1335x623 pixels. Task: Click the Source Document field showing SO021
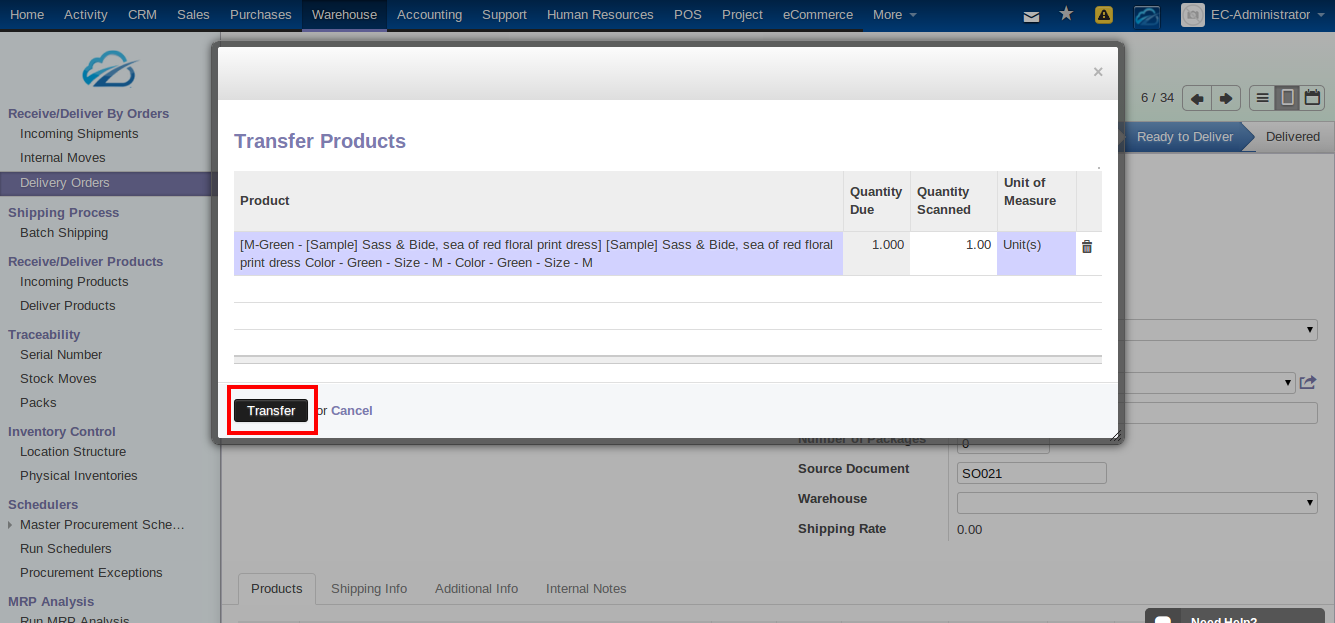[x=1031, y=472]
